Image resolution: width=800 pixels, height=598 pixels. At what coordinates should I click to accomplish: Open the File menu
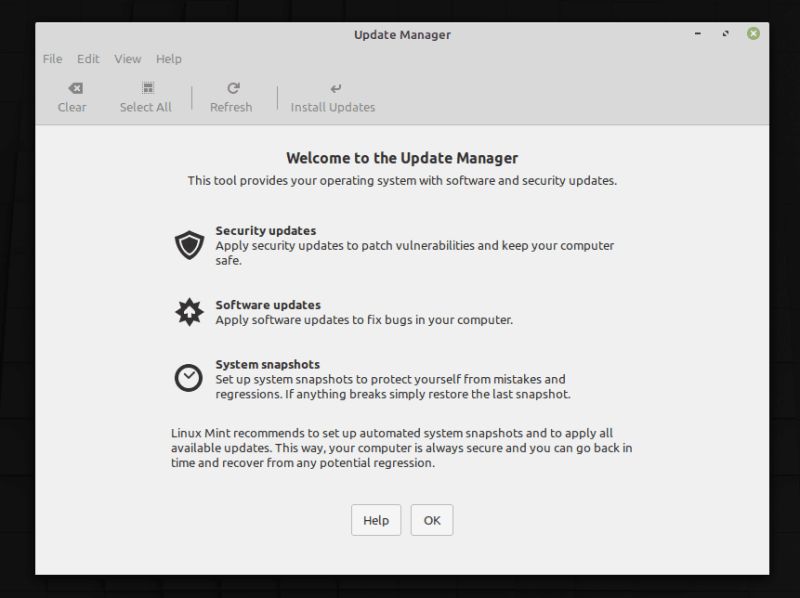(51, 59)
